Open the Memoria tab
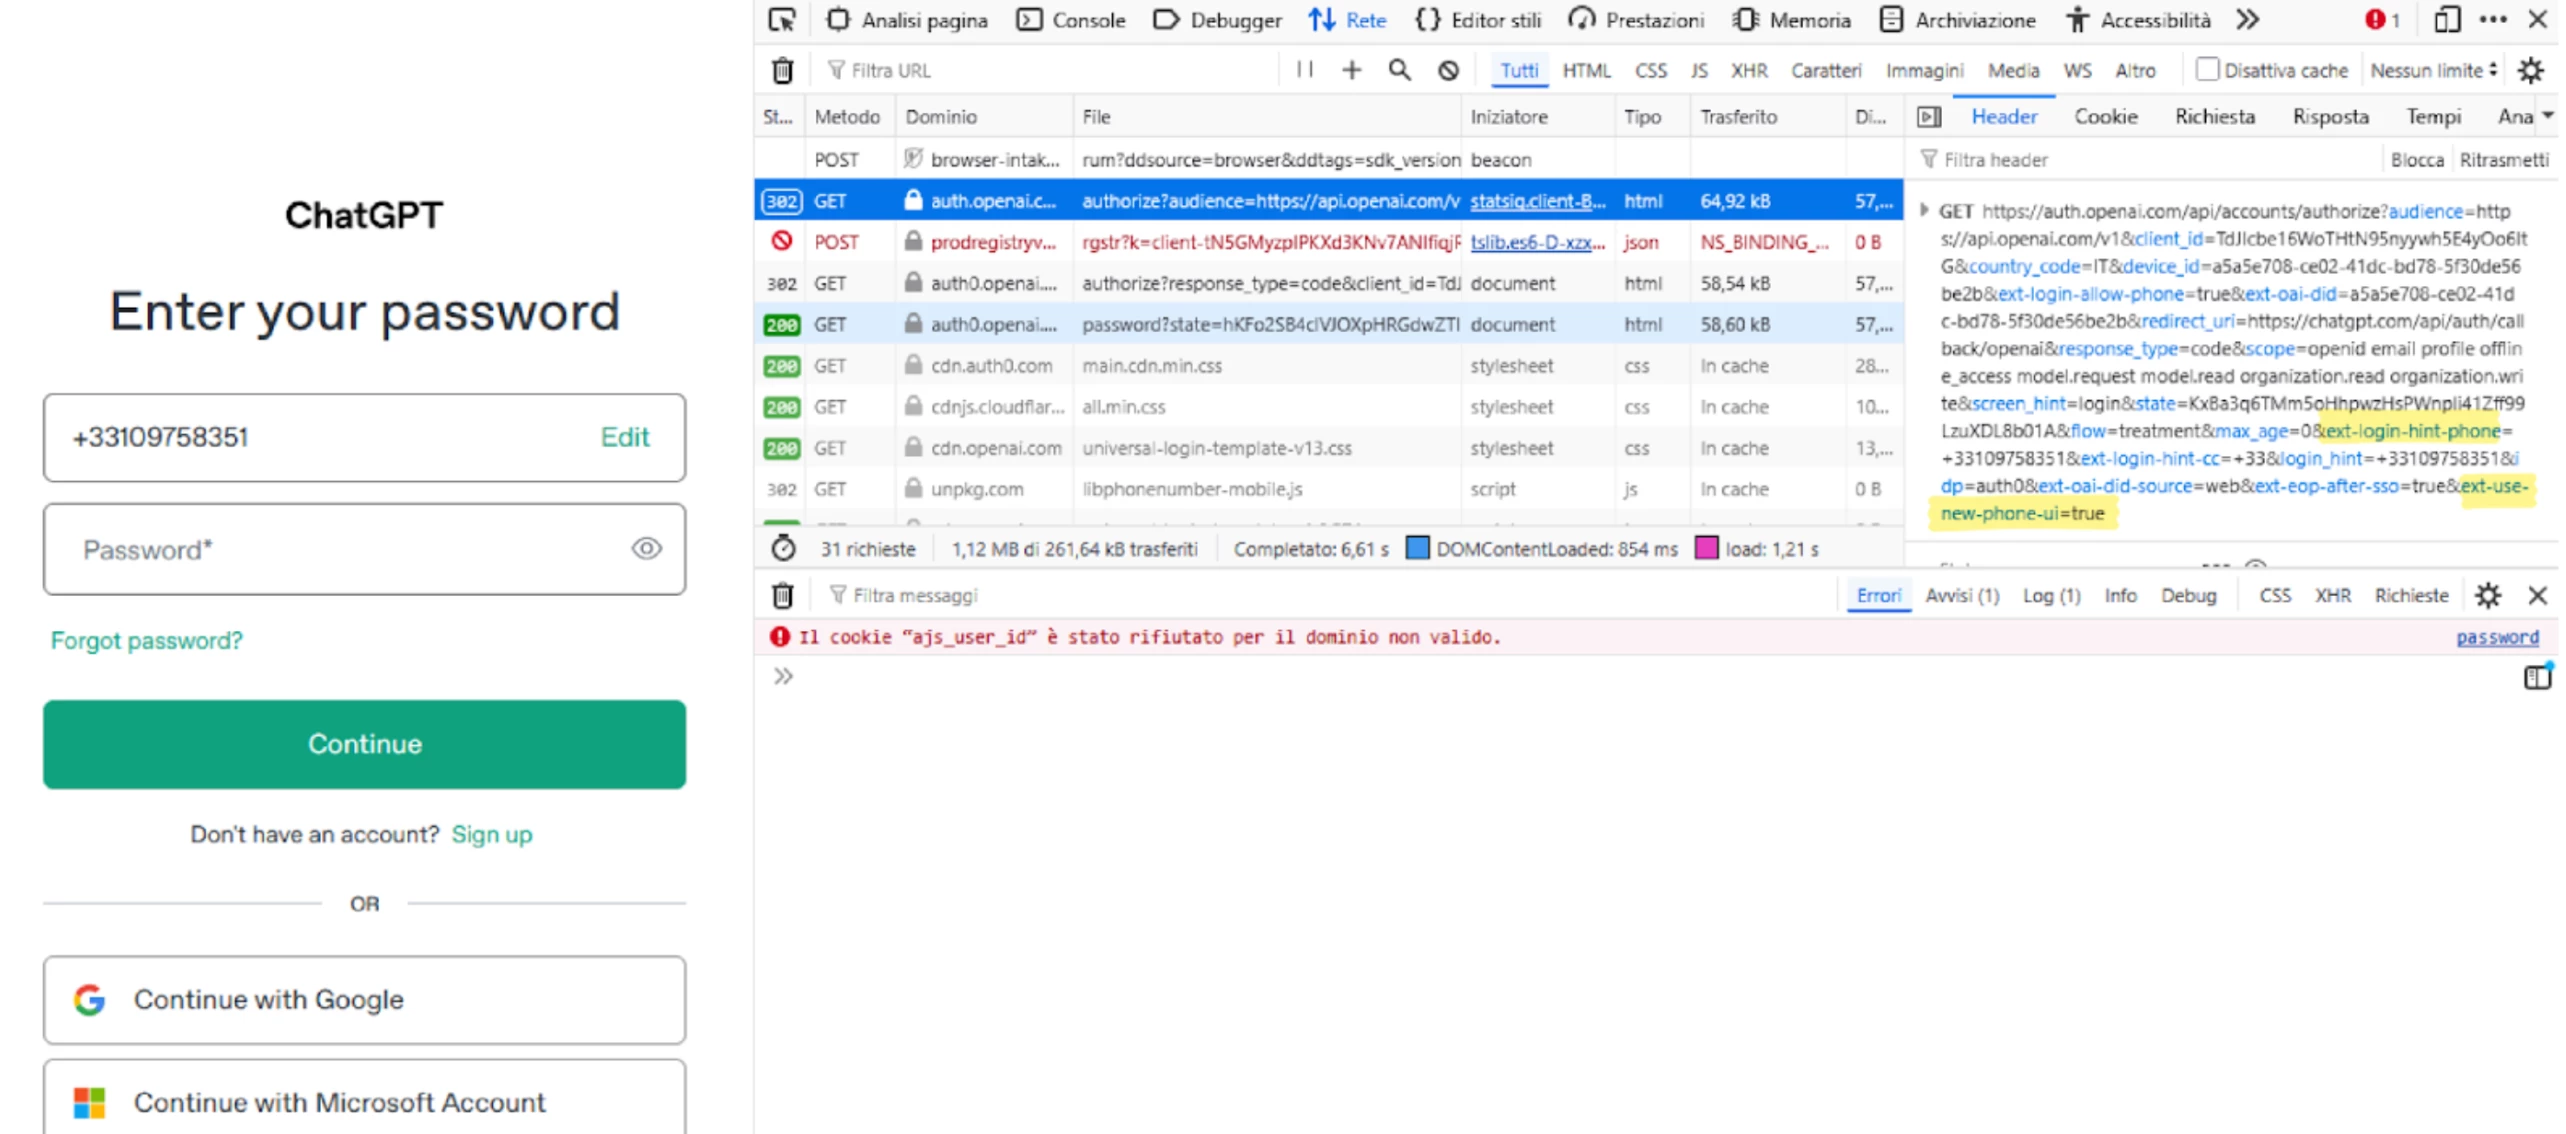The width and height of the screenshot is (2566, 1134). click(x=1792, y=20)
